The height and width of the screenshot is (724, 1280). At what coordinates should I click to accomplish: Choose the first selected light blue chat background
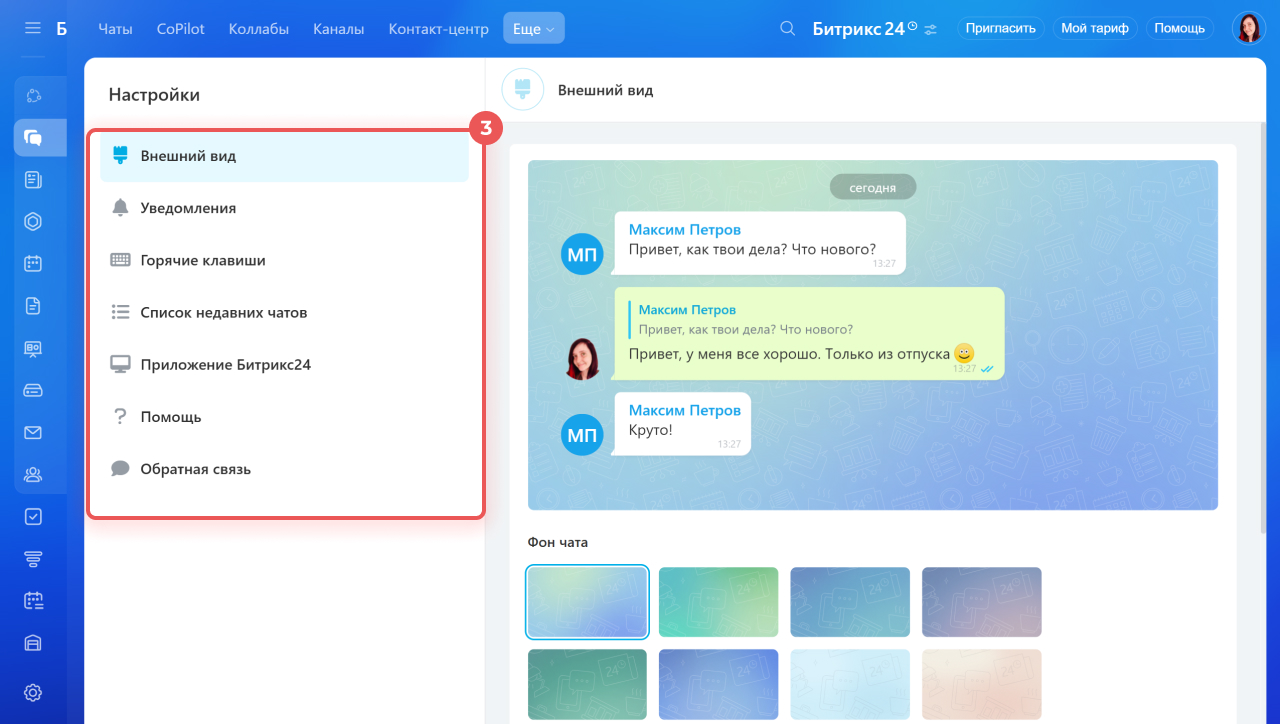(587, 602)
